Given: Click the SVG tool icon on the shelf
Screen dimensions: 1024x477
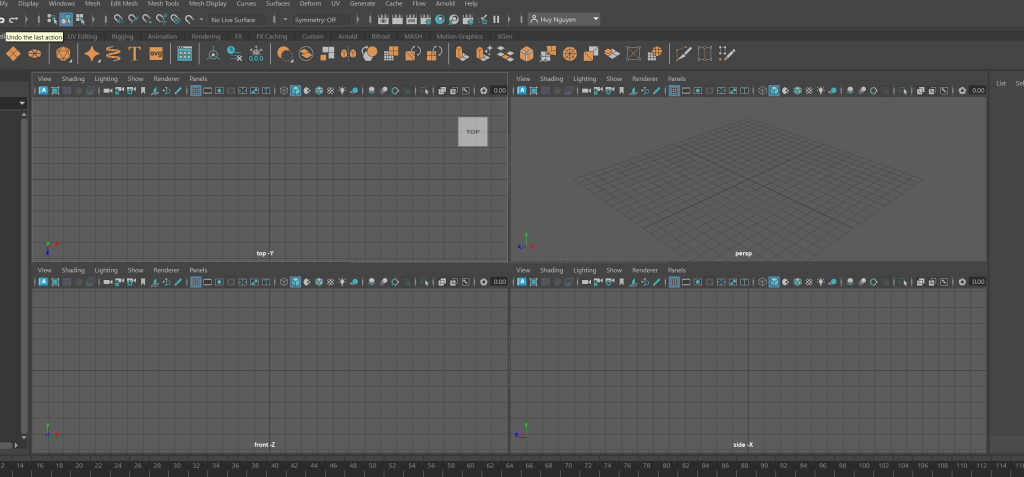Looking at the screenshot, I should (x=156, y=54).
